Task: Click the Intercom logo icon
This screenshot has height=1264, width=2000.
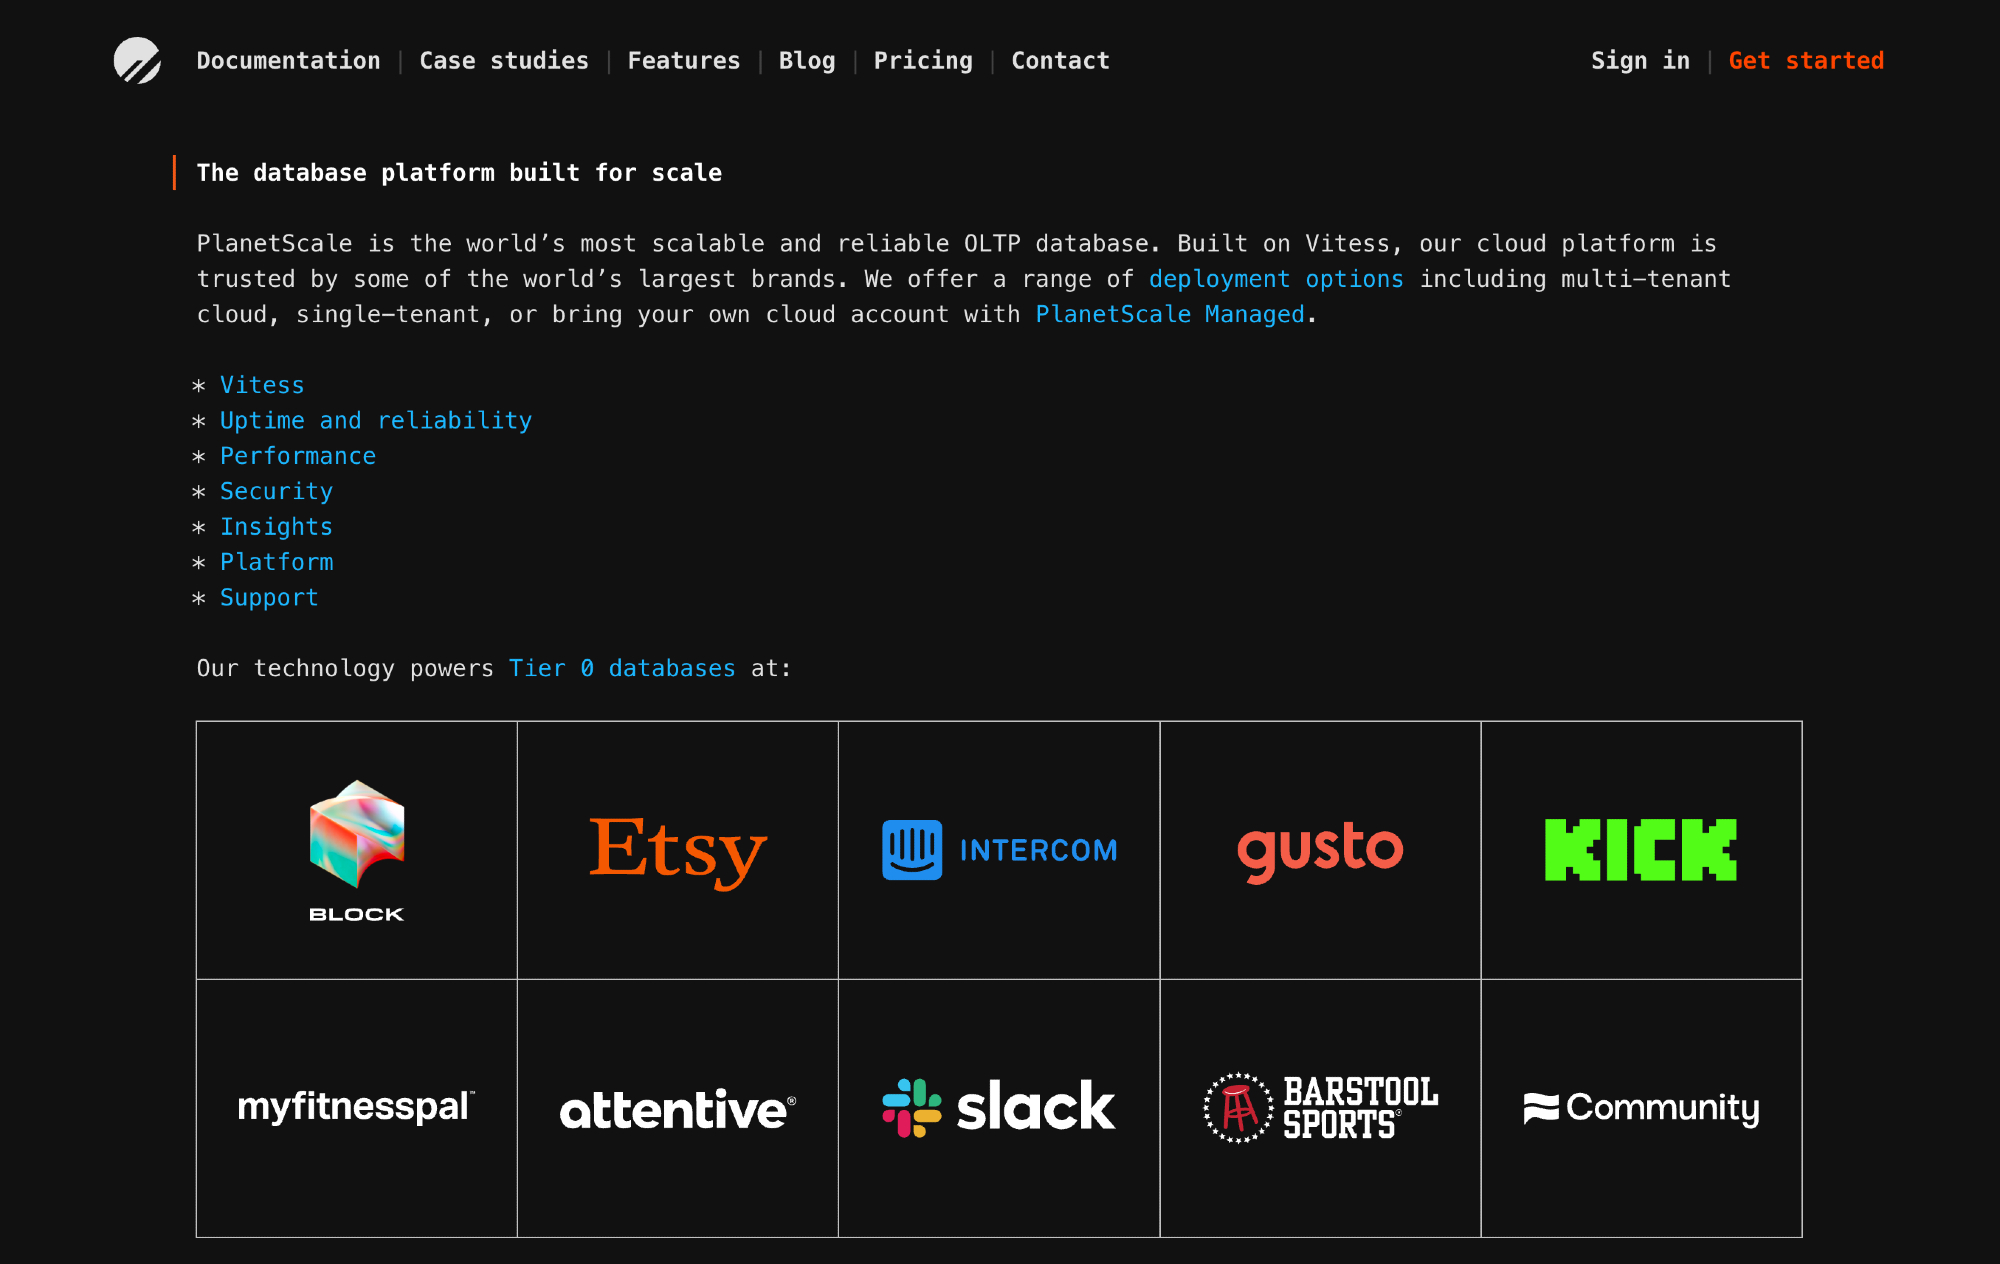Action: click(x=912, y=850)
